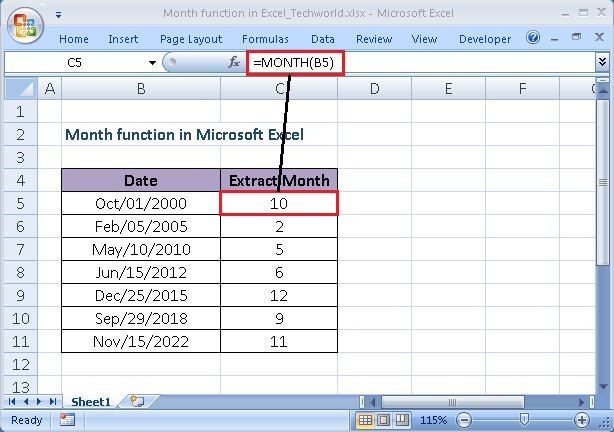Open Quick Access Toolbar customize arrow
Screen dimensions: 614x432
click(58, 15)
